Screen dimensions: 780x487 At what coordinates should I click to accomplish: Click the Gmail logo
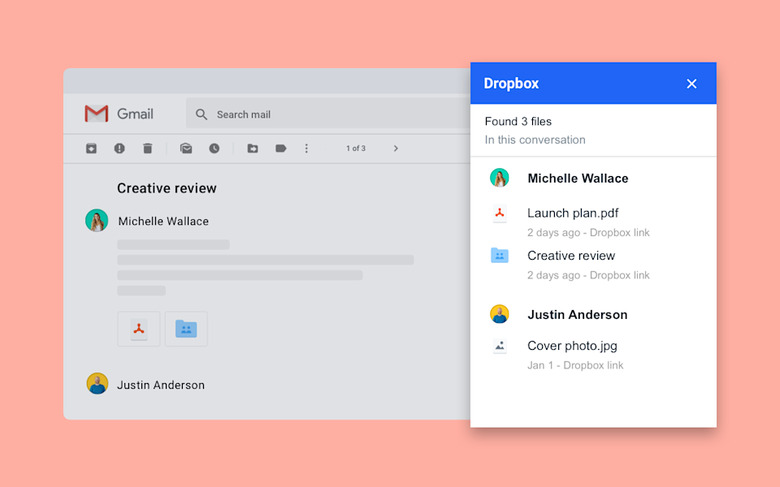pyautogui.click(x=118, y=114)
